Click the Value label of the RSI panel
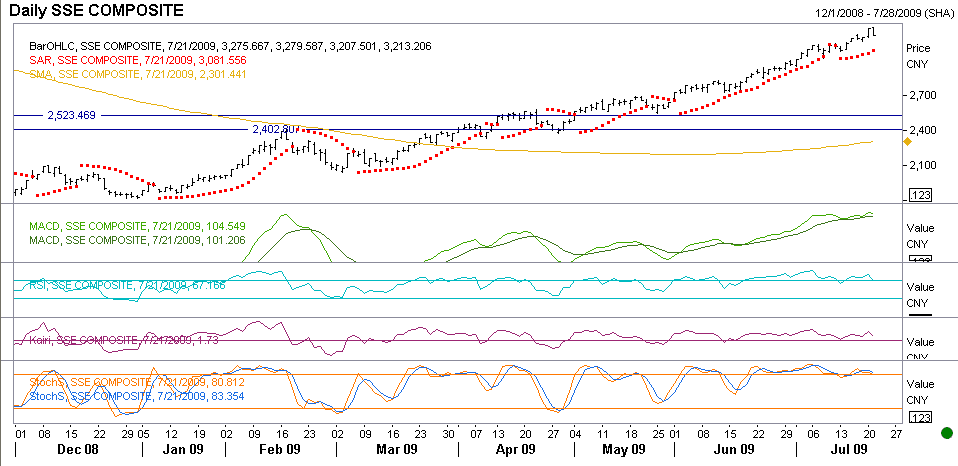 pos(920,287)
